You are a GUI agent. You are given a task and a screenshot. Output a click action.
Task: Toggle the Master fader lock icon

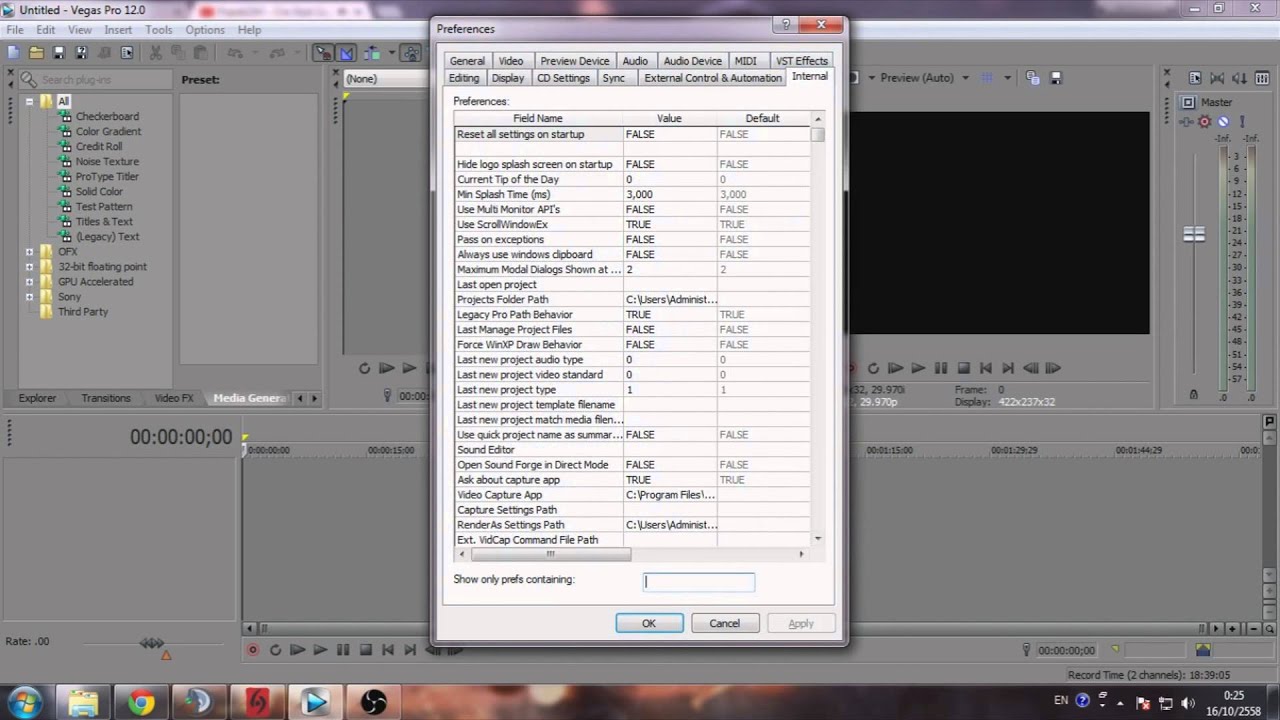pyautogui.click(x=1193, y=395)
